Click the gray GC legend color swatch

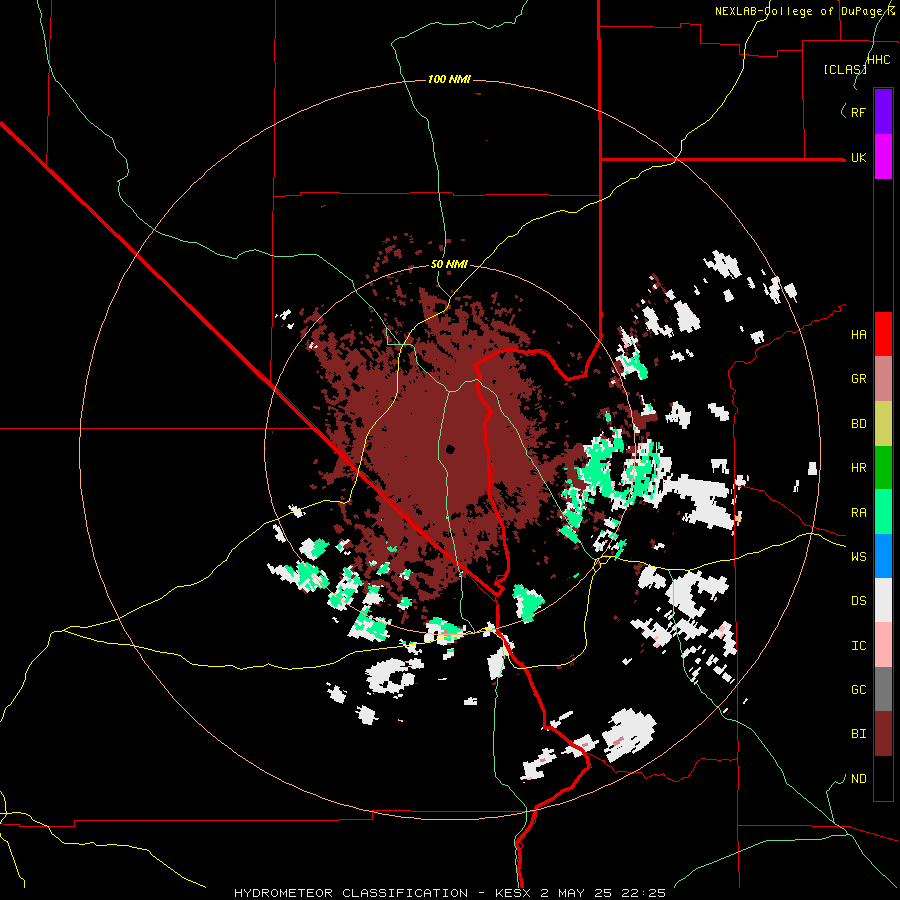883,689
